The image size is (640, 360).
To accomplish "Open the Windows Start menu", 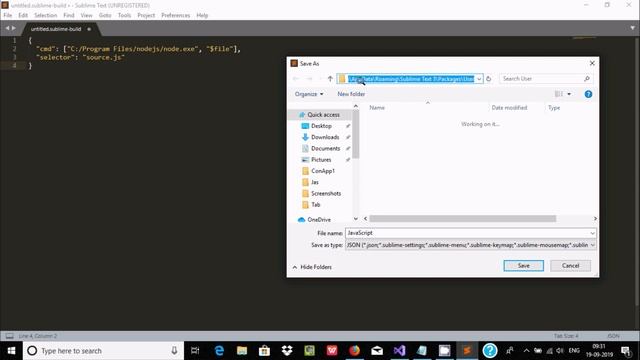I will tap(11, 351).
